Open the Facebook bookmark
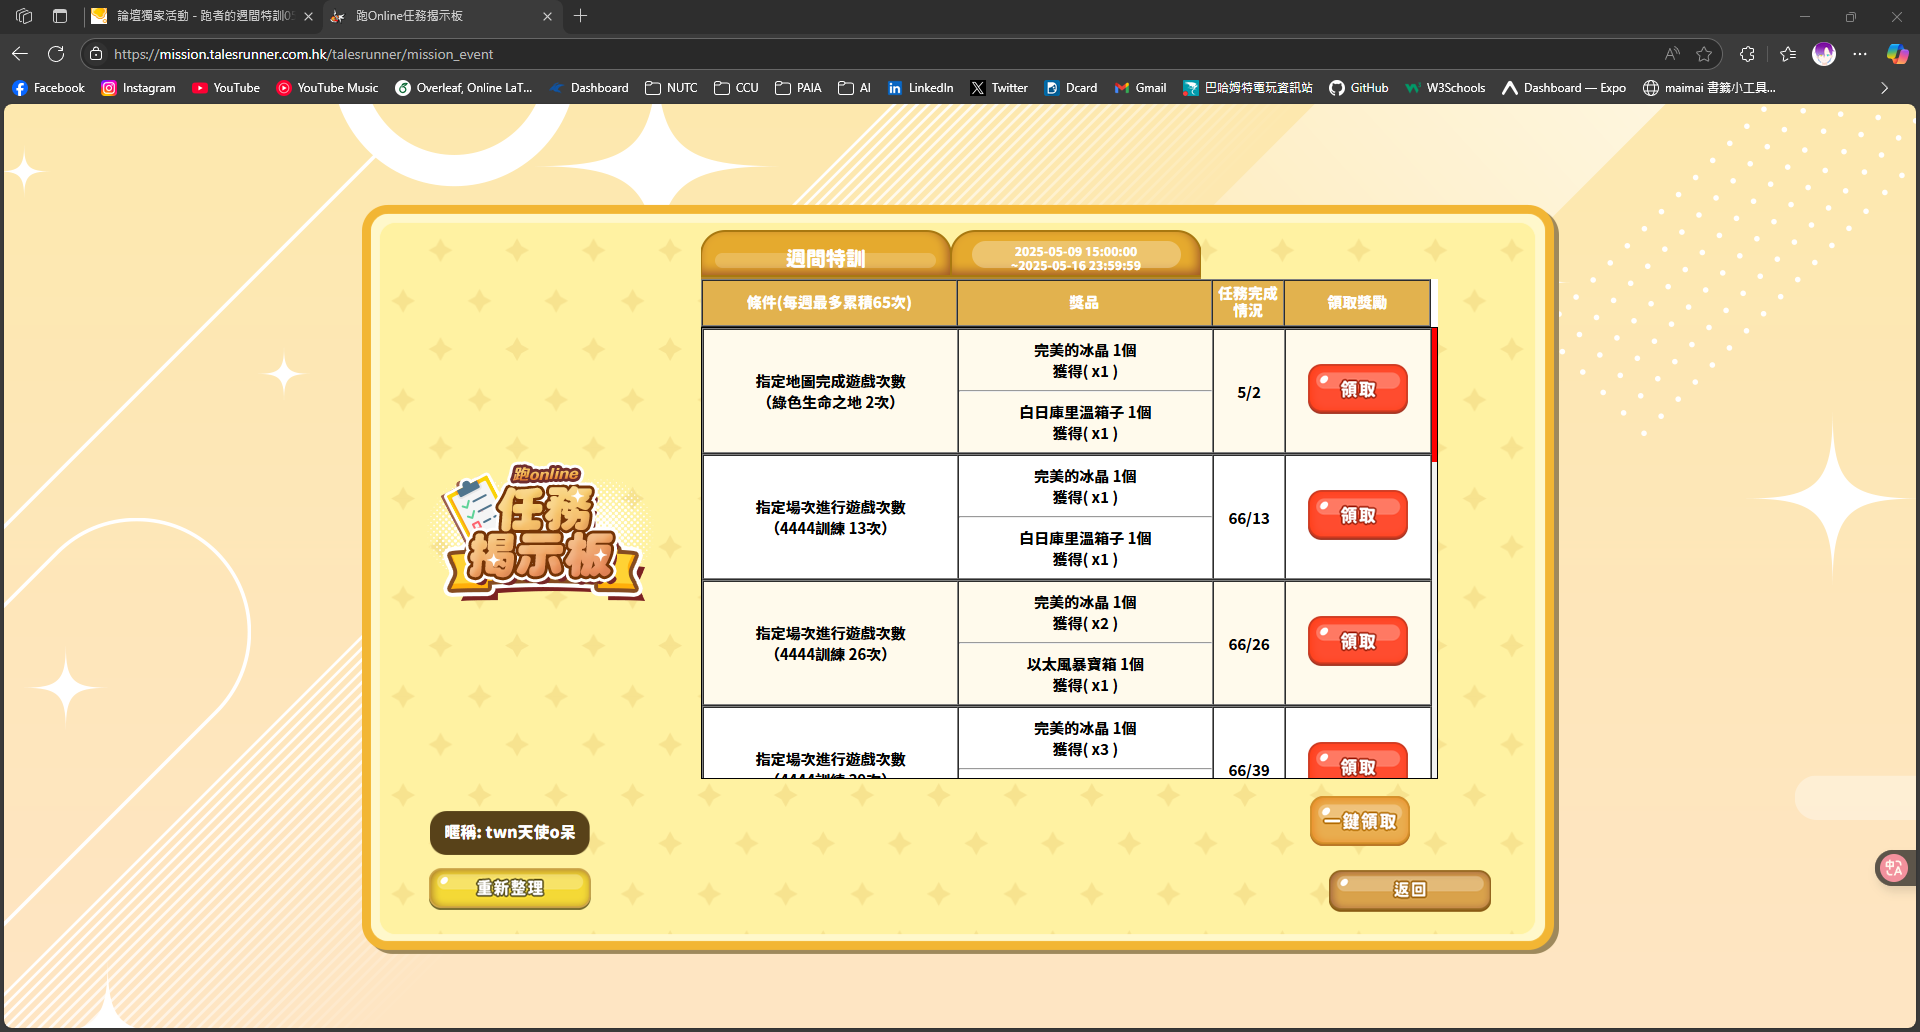 click(48, 88)
